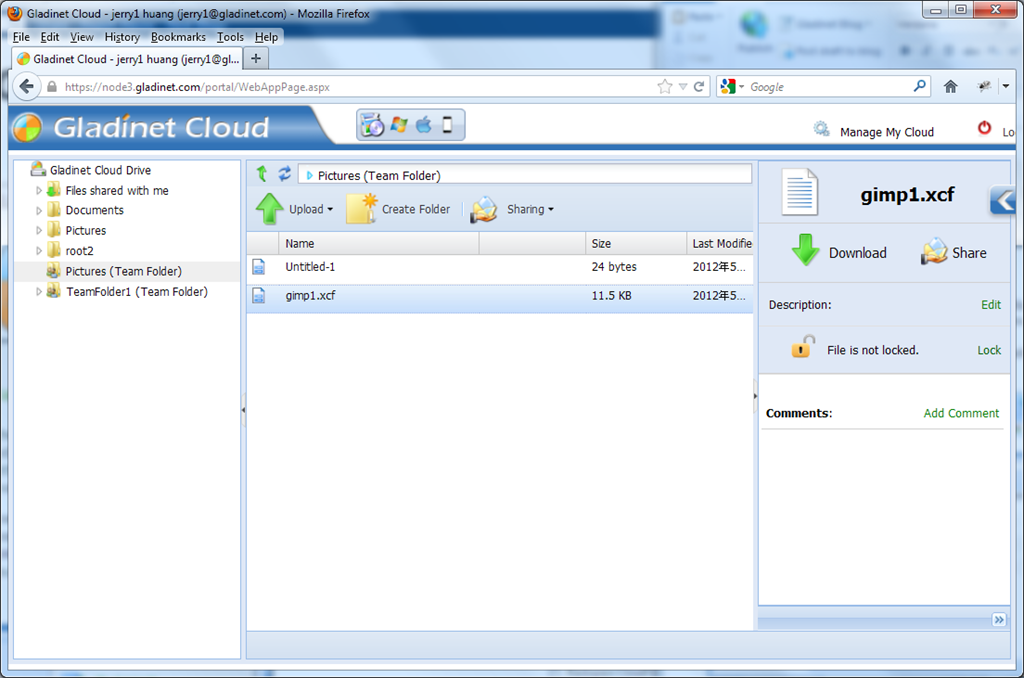Click the green Download arrow icon
Screen dimensions: 1024x678
click(805, 250)
